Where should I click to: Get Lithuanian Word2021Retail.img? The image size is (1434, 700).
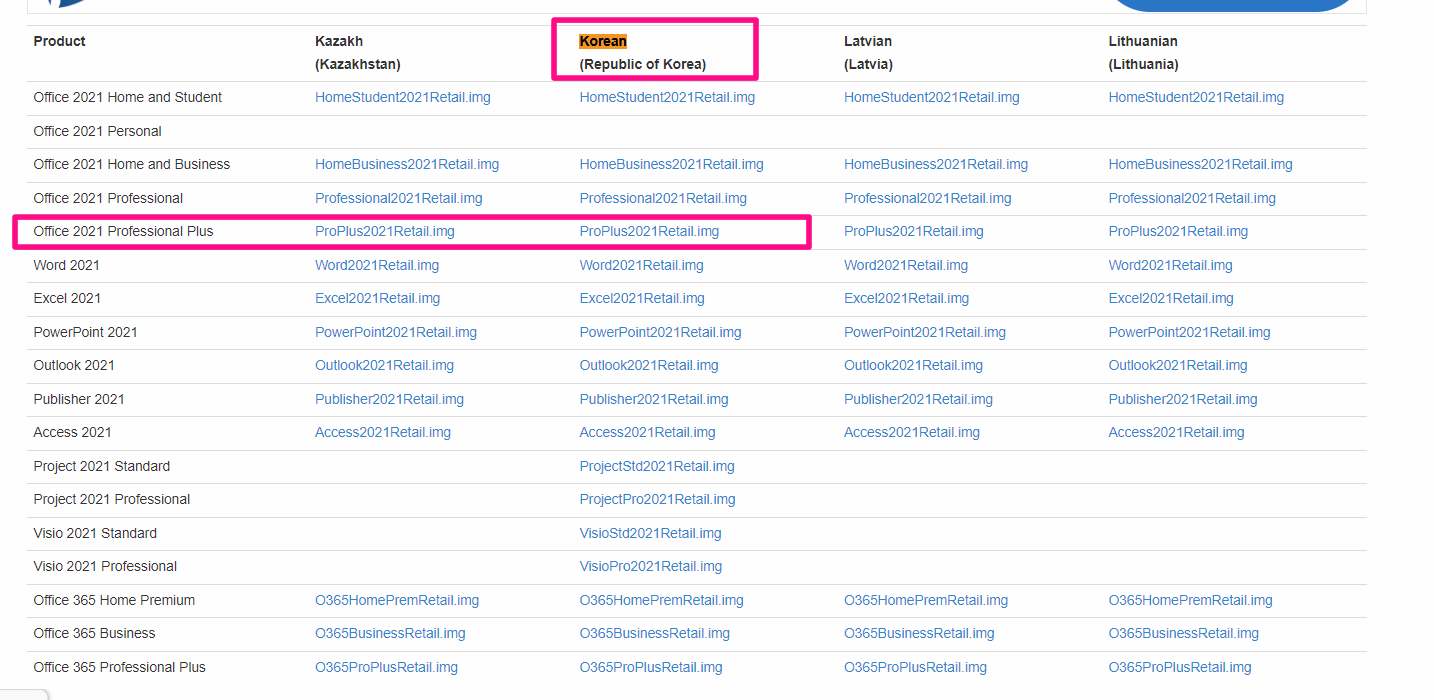[1171, 265]
